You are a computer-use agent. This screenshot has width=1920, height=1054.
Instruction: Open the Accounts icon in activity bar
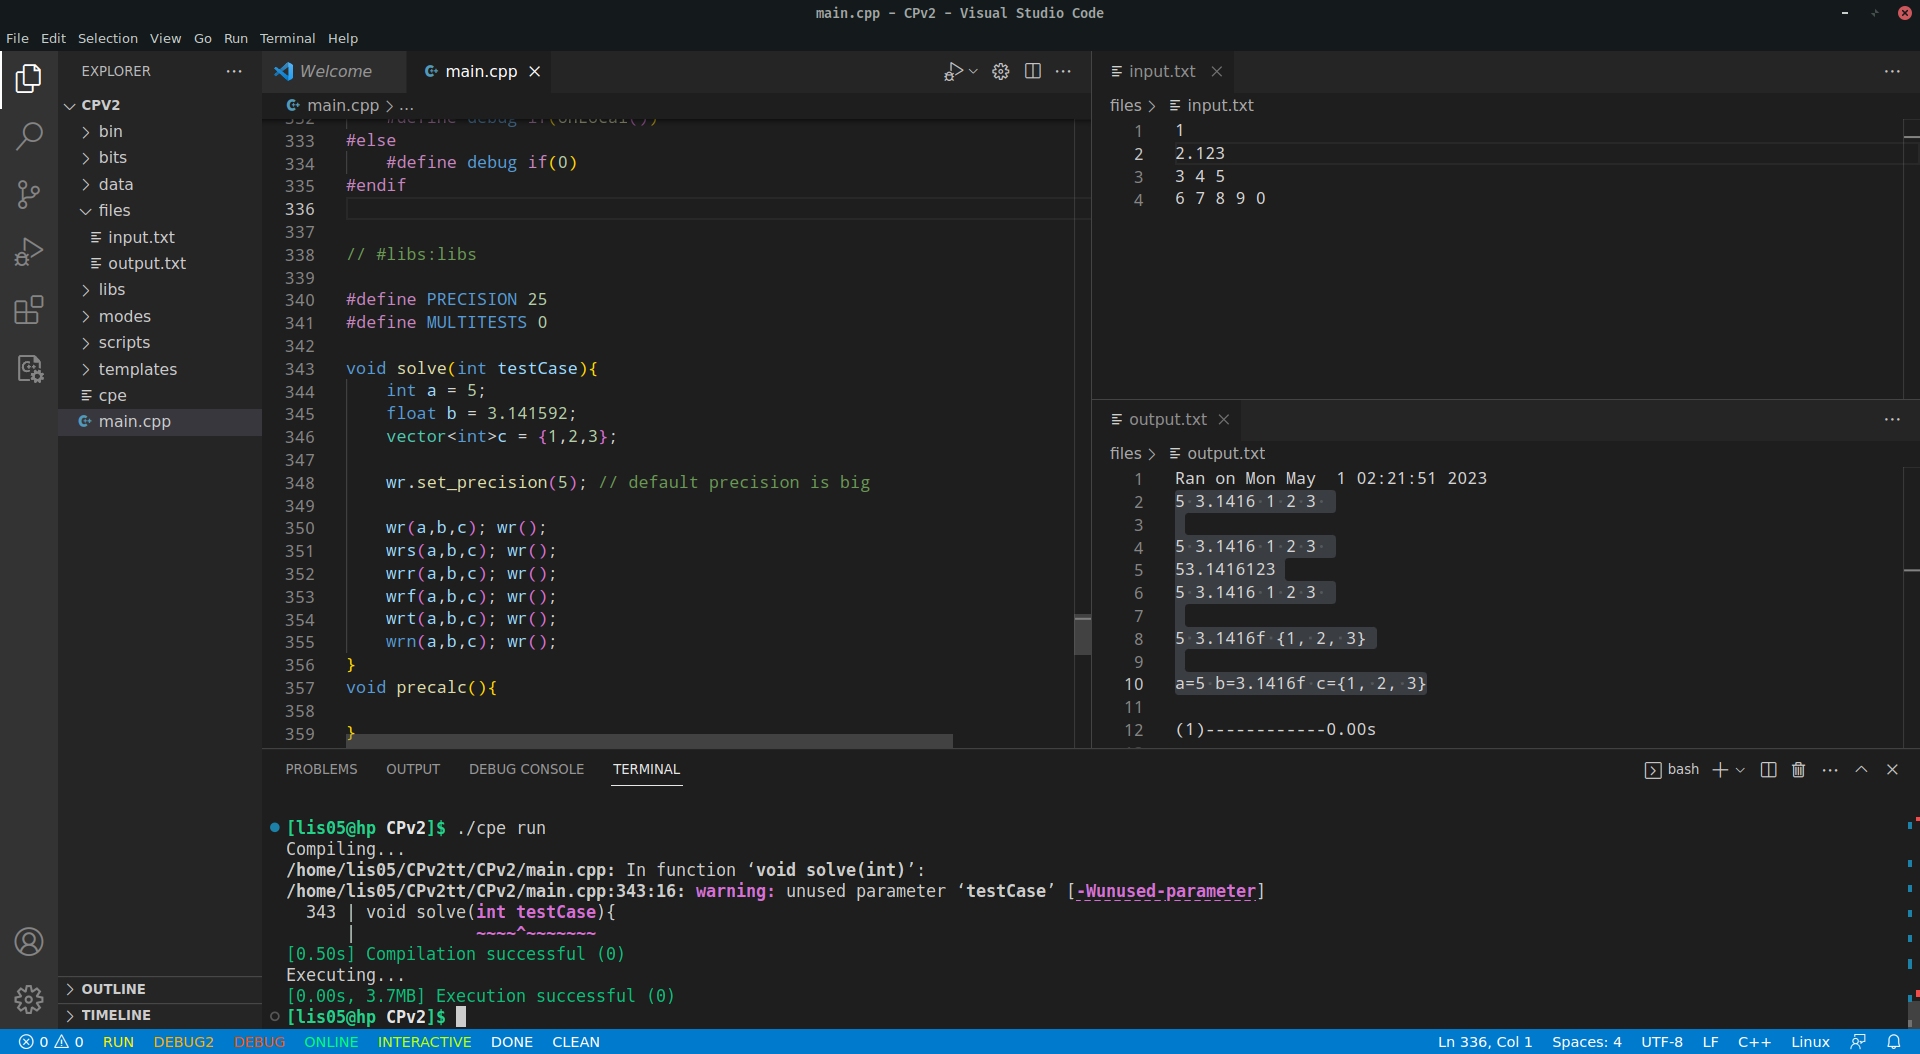[x=29, y=941]
